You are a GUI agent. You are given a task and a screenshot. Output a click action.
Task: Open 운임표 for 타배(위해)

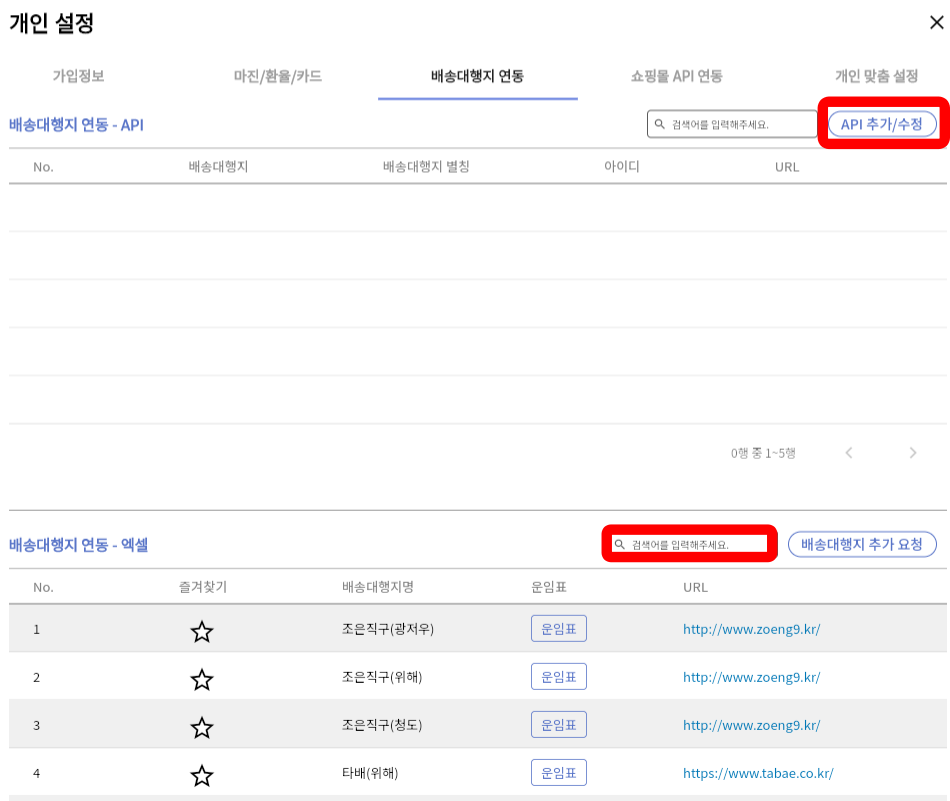pyautogui.click(x=558, y=773)
